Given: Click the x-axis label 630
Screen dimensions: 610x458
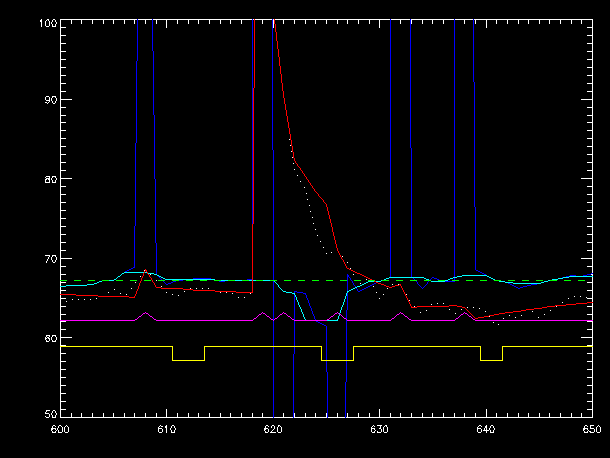Looking at the screenshot, I should (379, 429).
